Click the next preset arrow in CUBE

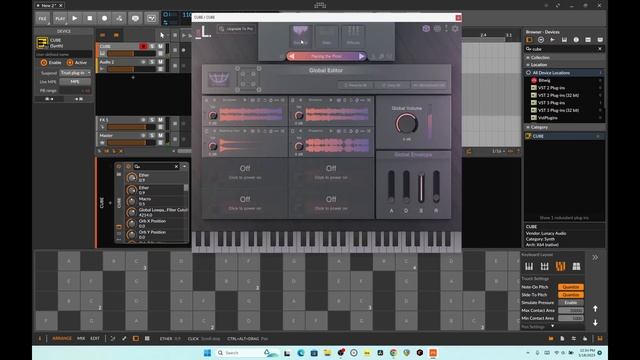[361, 56]
